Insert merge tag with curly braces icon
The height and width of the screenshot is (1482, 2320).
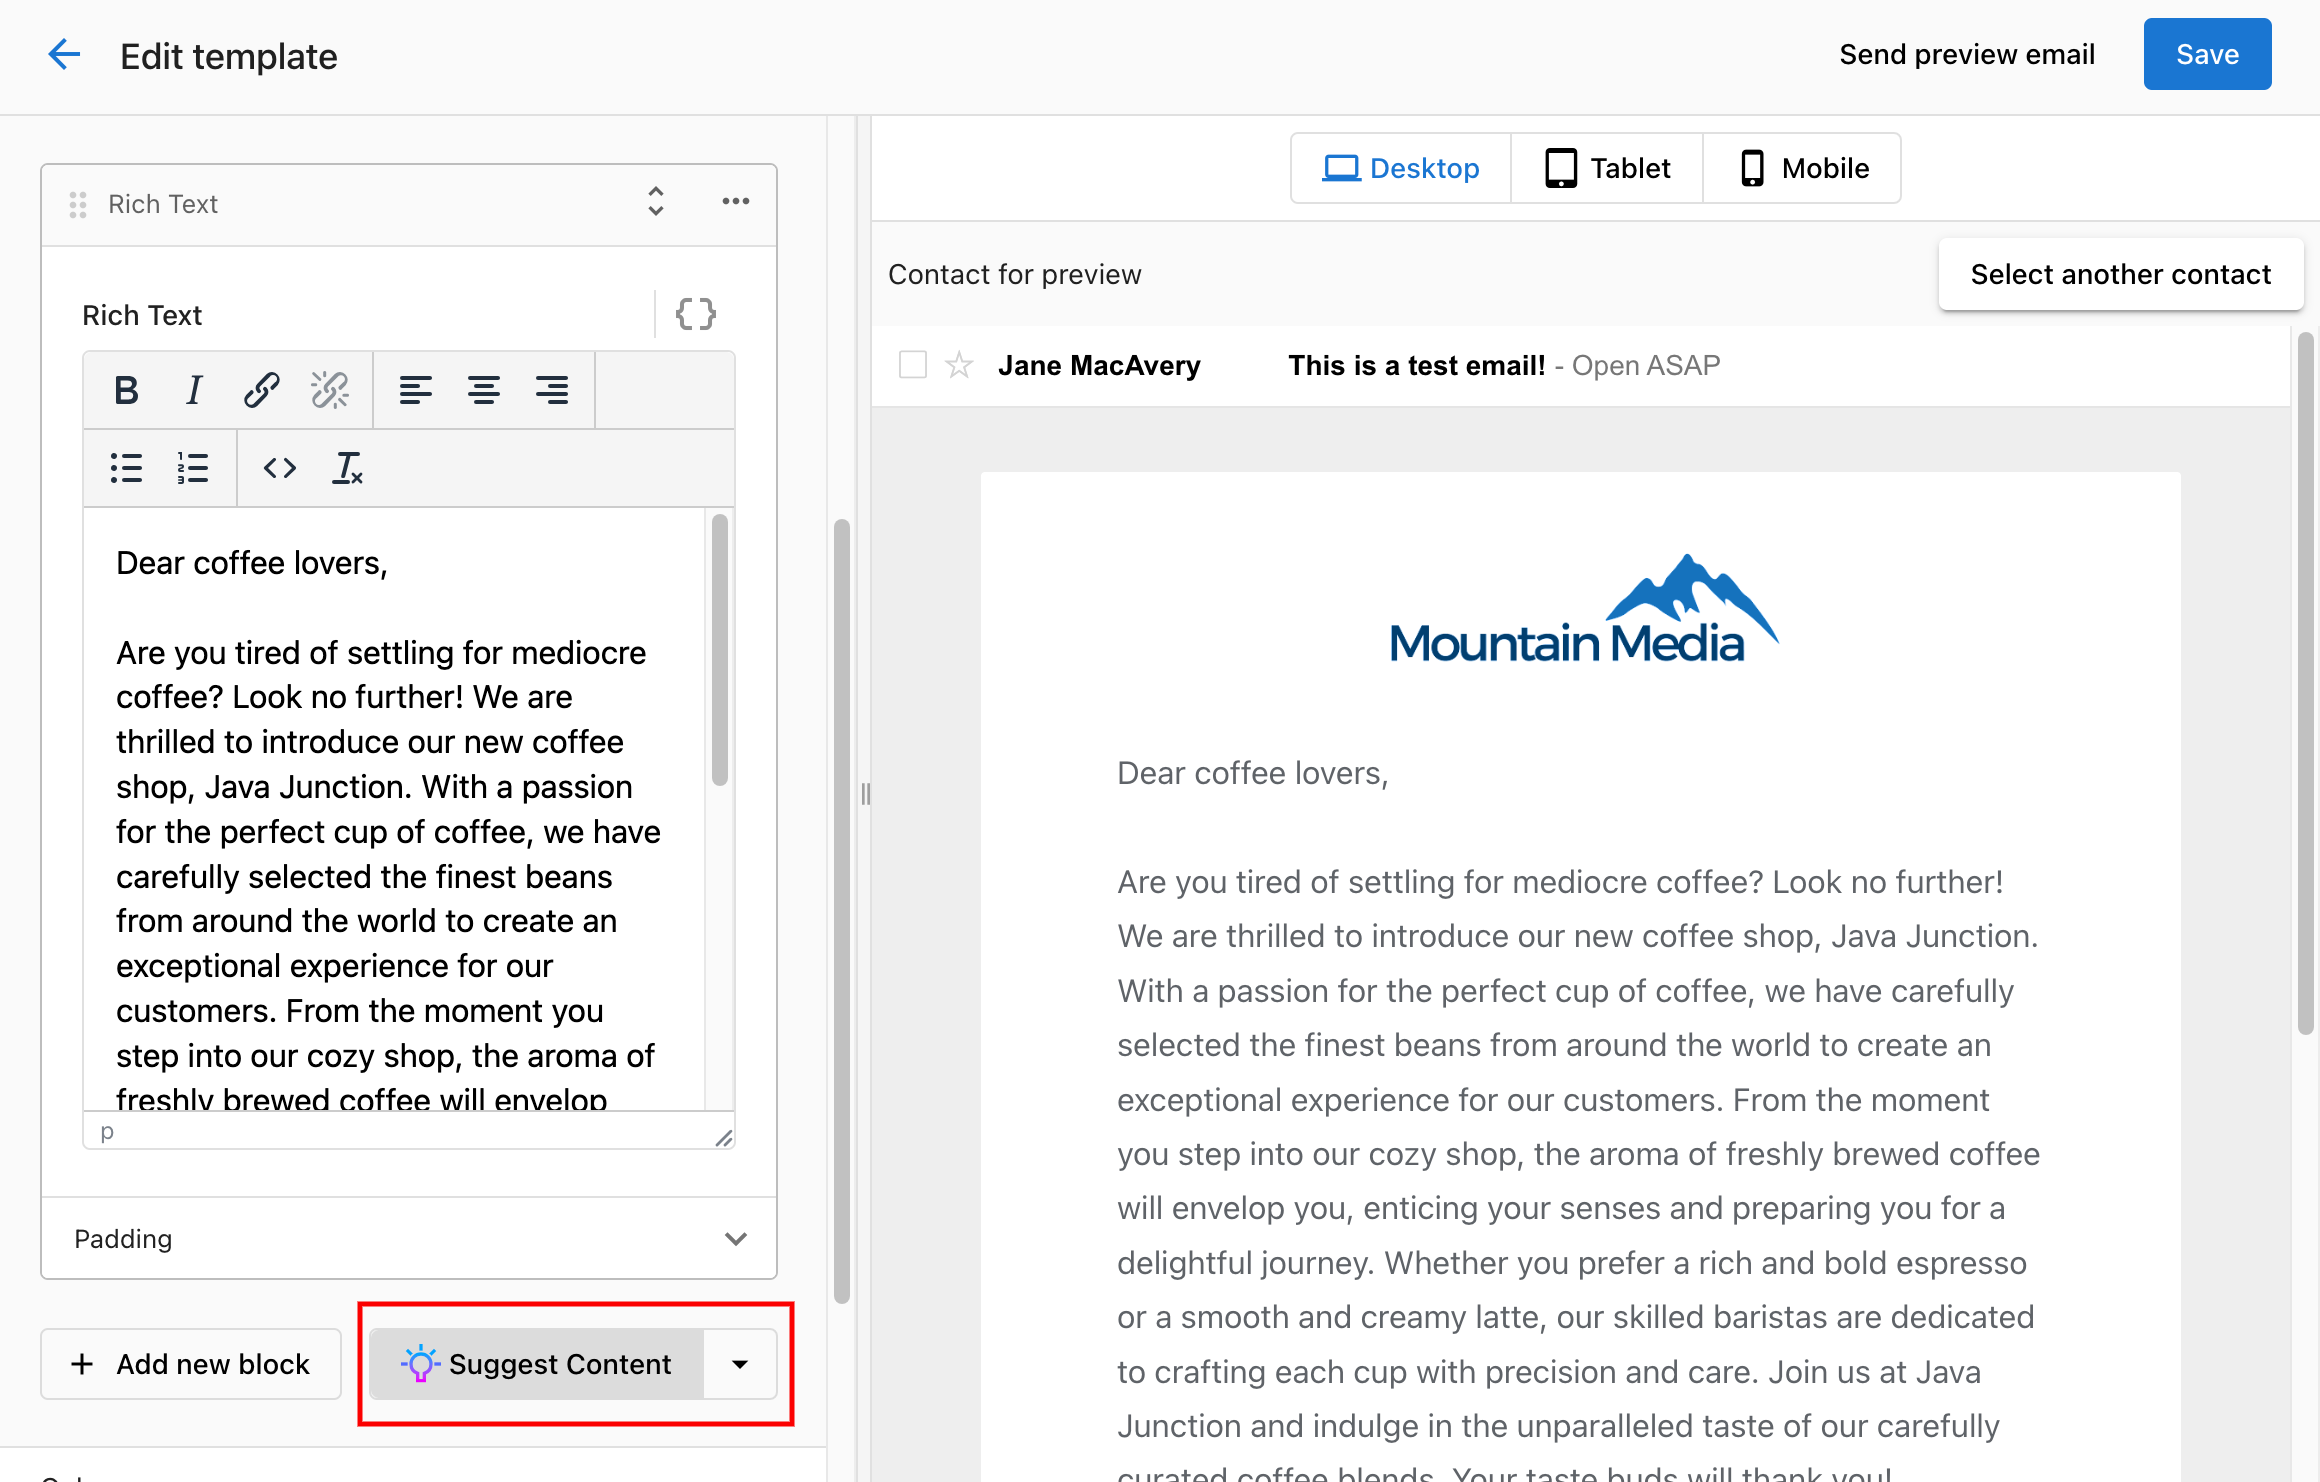696,314
